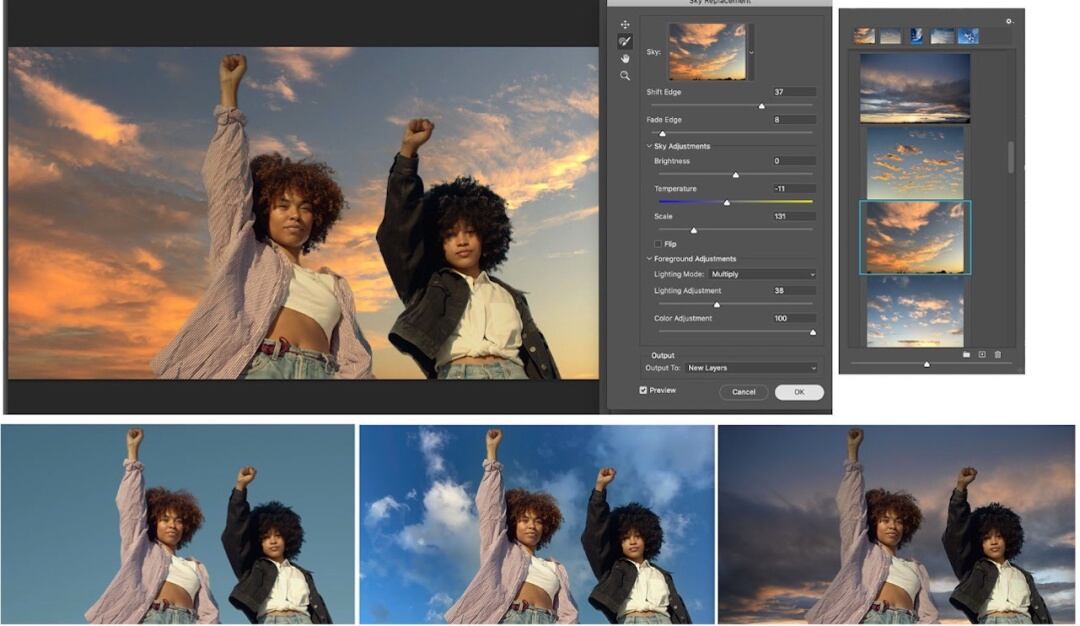Uncheck the Preview checkbox
Screen dimensions: 1080x626
tap(644, 390)
